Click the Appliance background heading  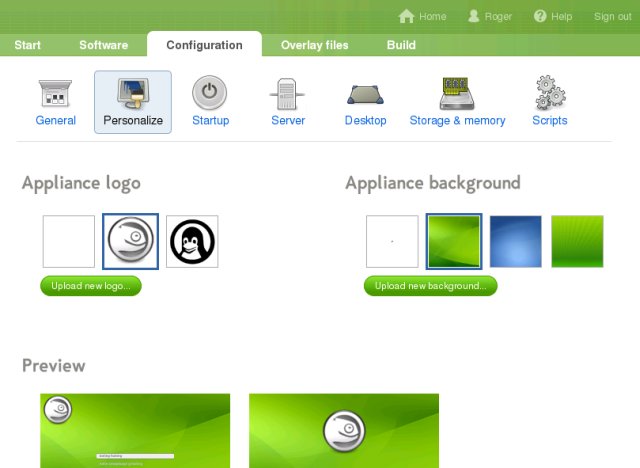tap(433, 183)
